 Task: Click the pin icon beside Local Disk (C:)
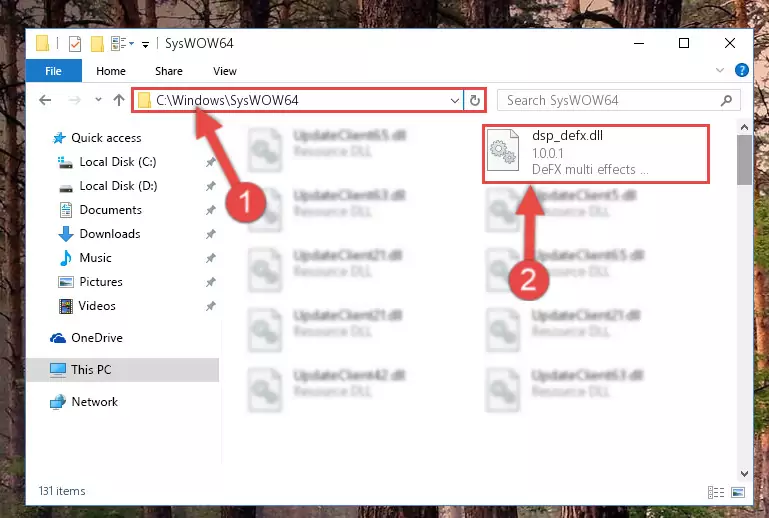[210, 162]
